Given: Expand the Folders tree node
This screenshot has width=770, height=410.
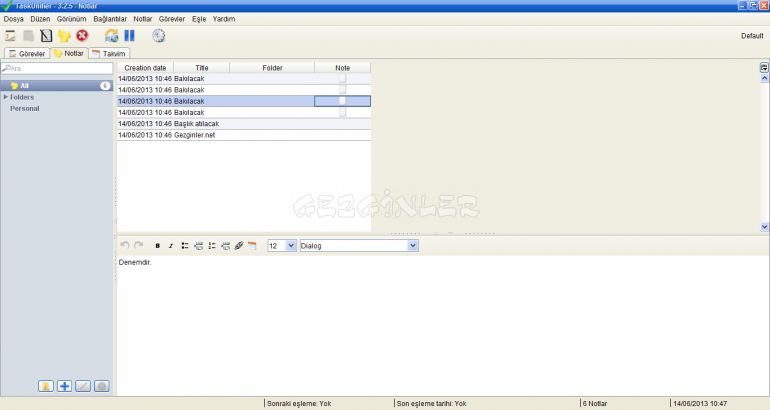Looking at the screenshot, I should pos(6,97).
